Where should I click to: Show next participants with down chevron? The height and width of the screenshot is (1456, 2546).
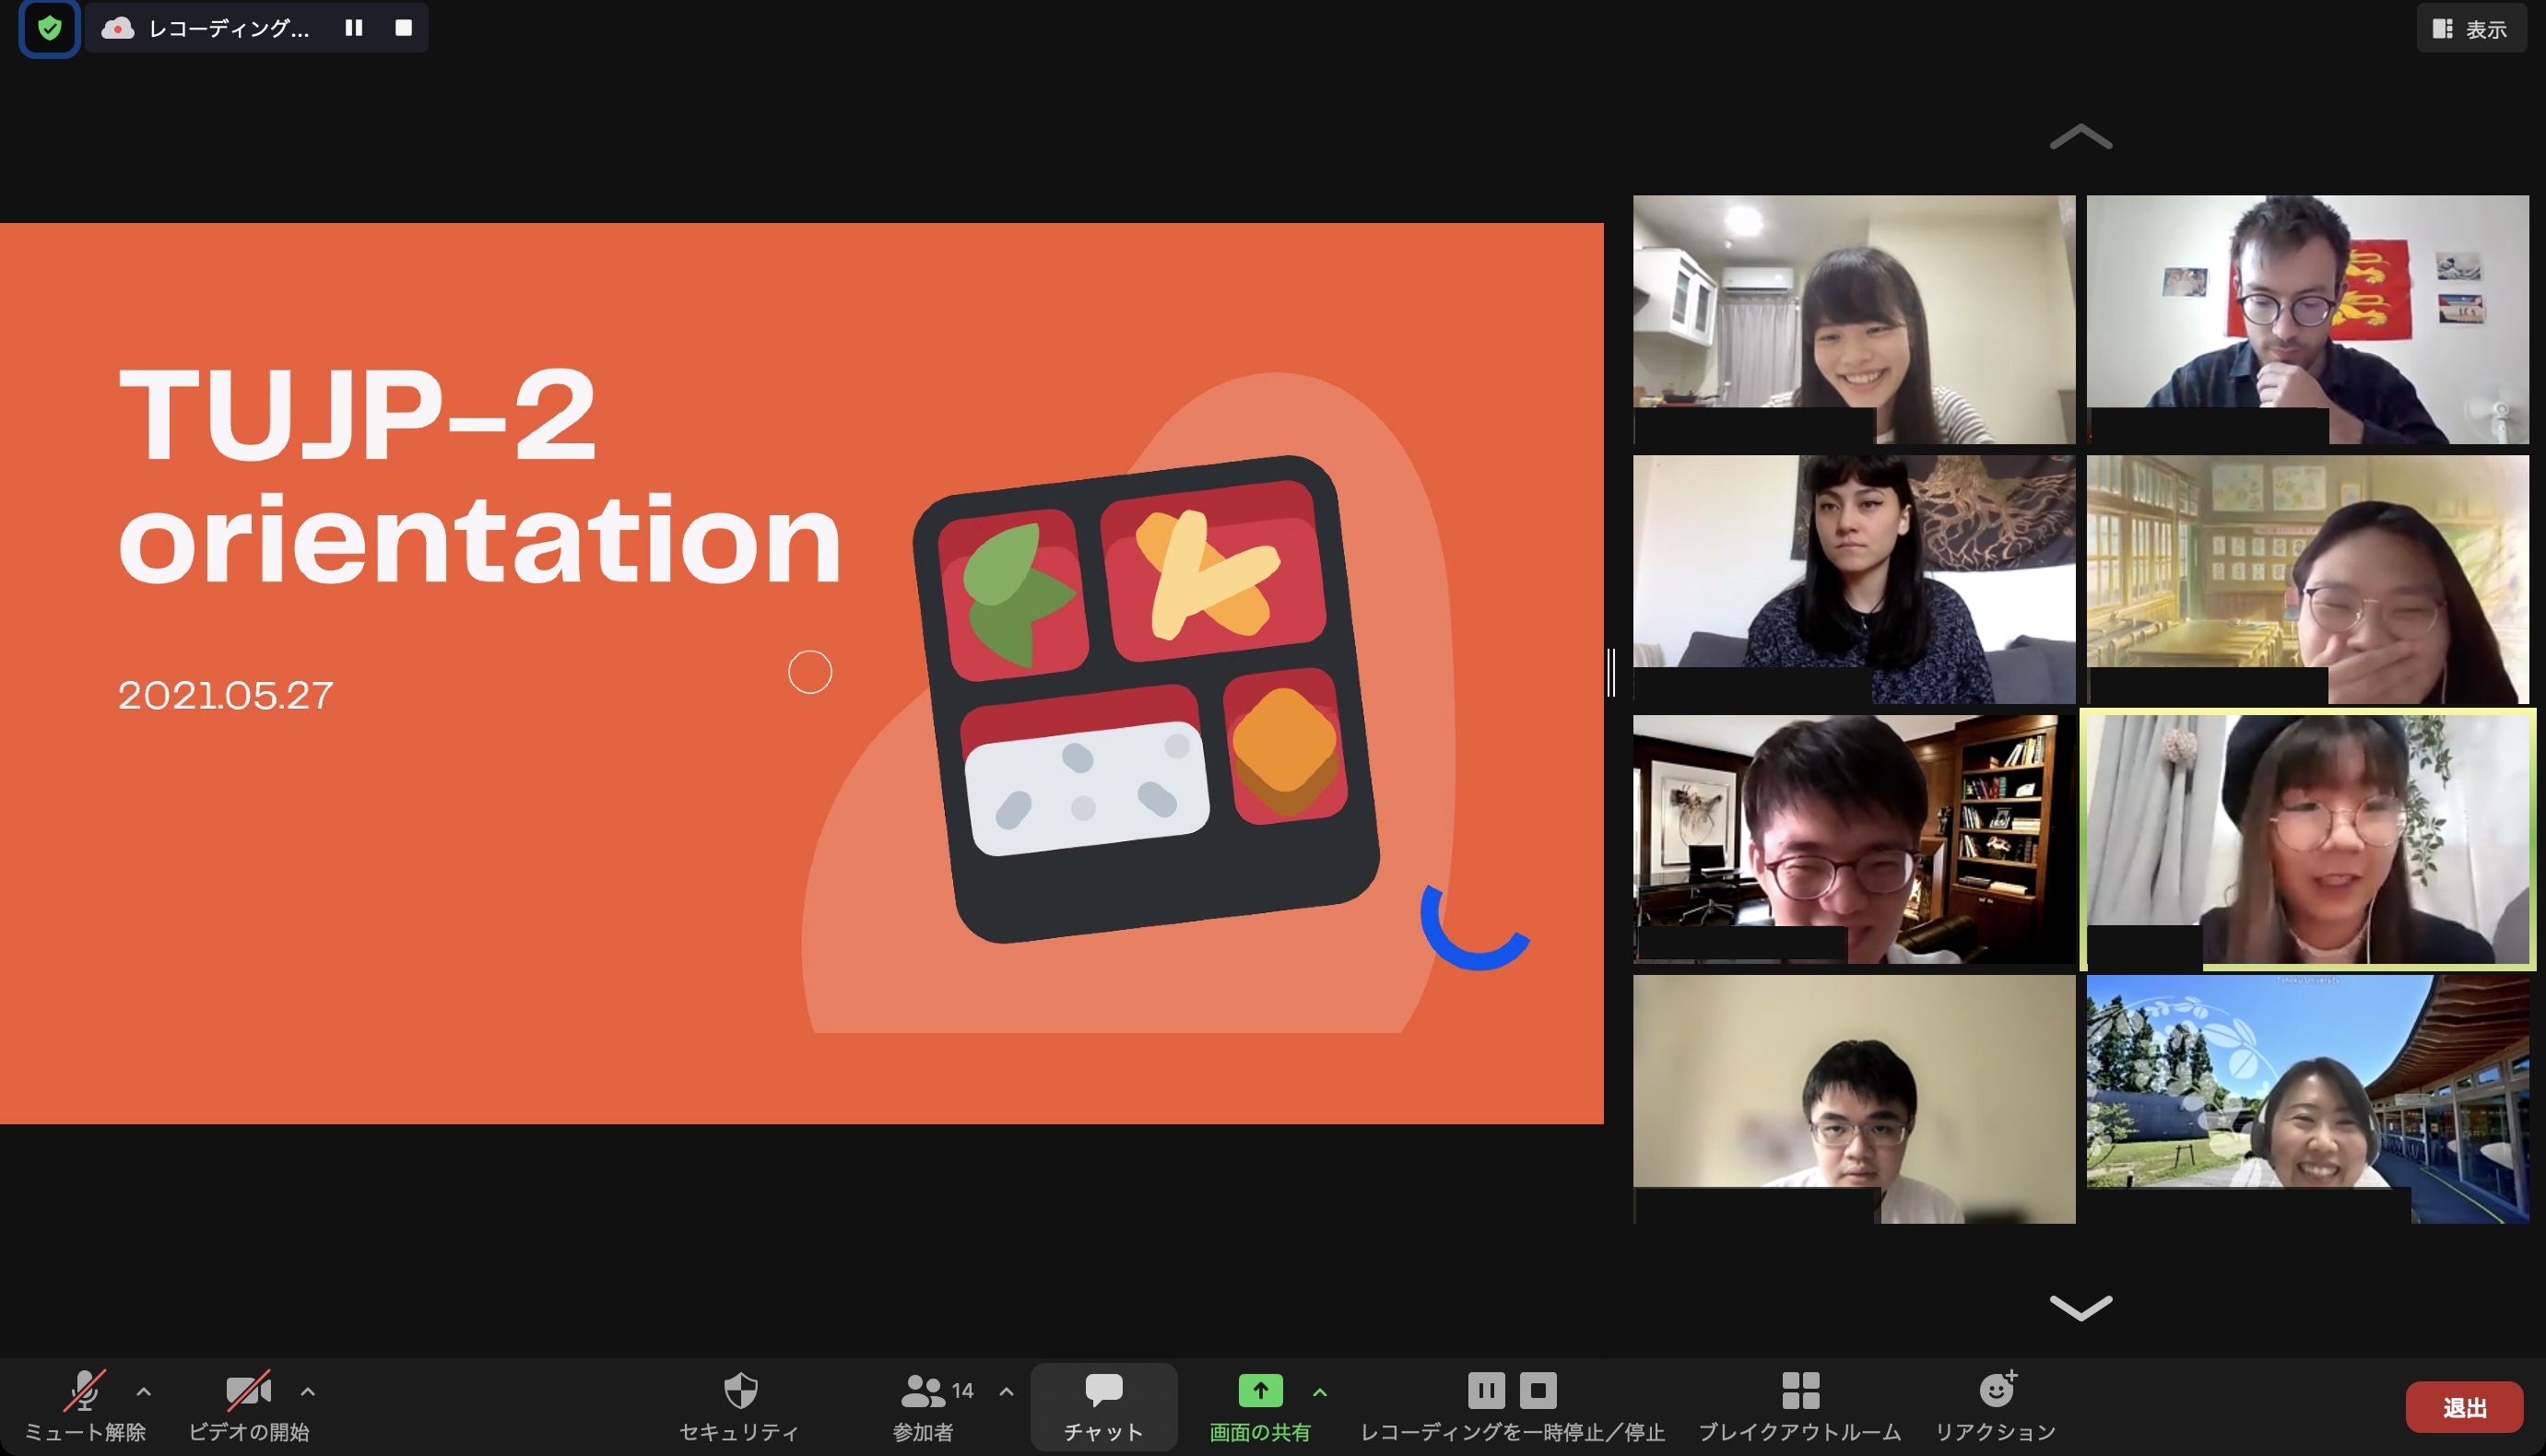click(2081, 1307)
